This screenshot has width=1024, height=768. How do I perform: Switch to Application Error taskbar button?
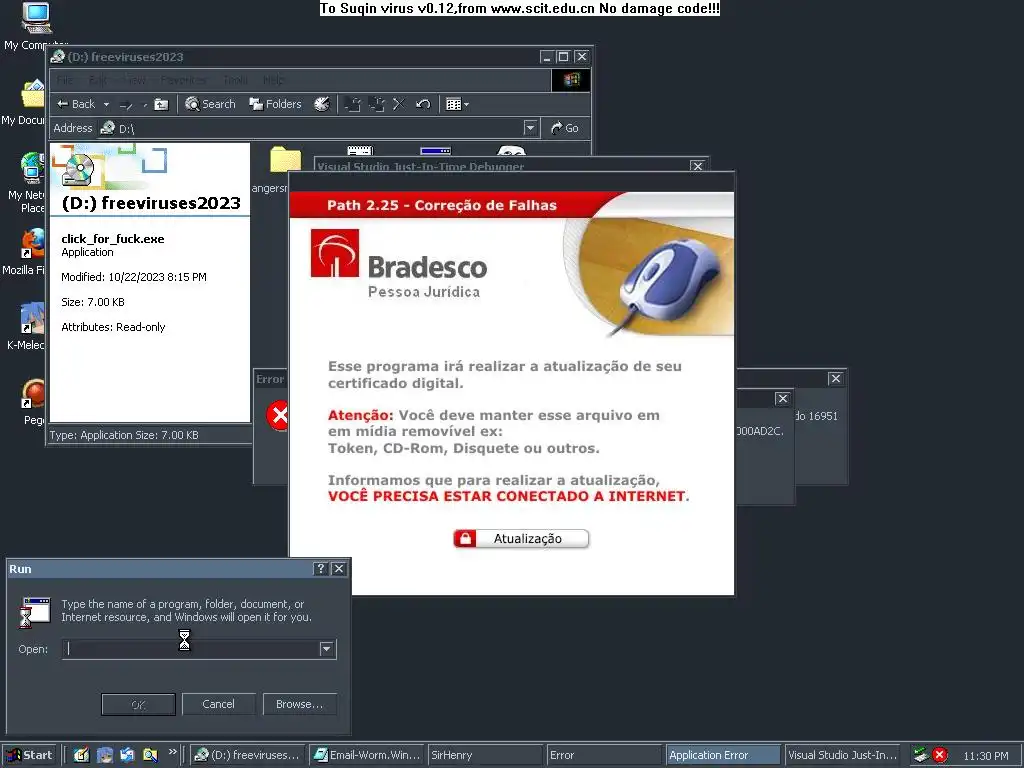pos(723,755)
